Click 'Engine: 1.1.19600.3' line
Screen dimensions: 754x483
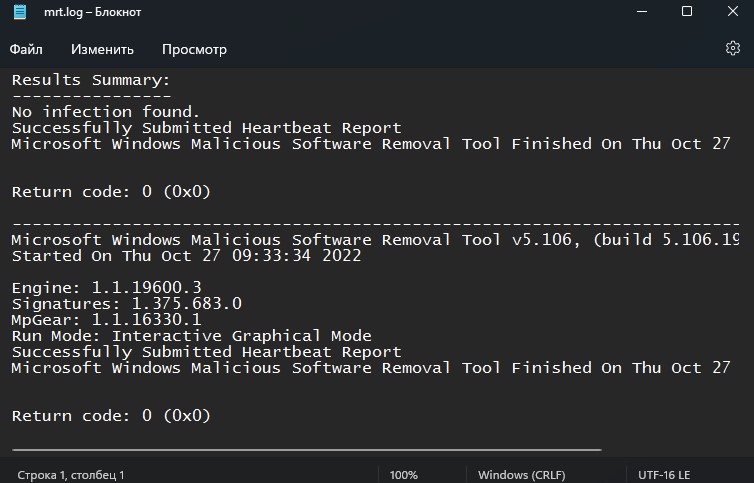tap(106, 288)
